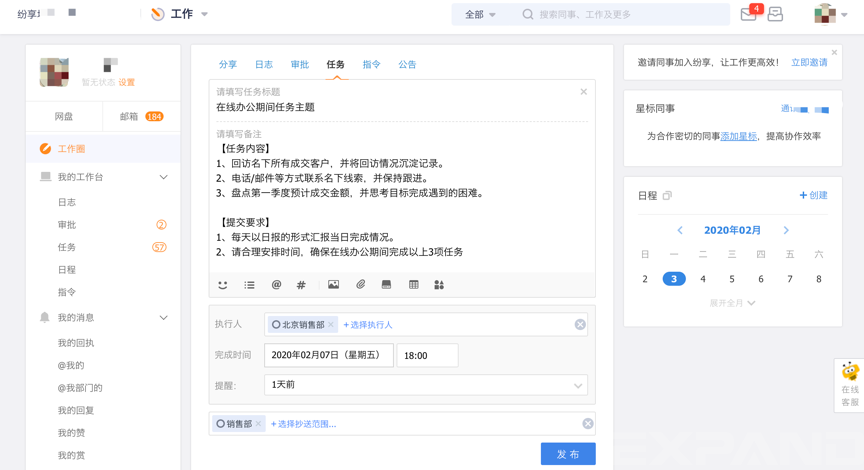Open the 全部 search scope dropdown
This screenshot has width=864, height=470.
click(480, 15)
